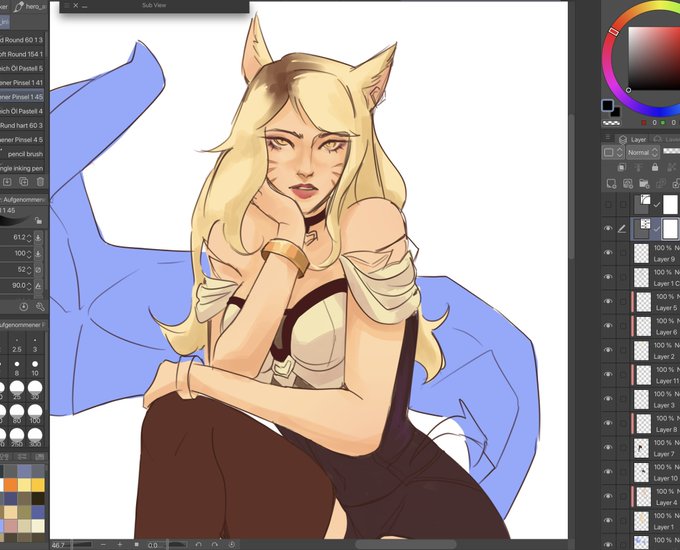Close the Sub View floating panel
Image resolution: width=680 pixels, height=550 pixels.
(x=76, y=5)
